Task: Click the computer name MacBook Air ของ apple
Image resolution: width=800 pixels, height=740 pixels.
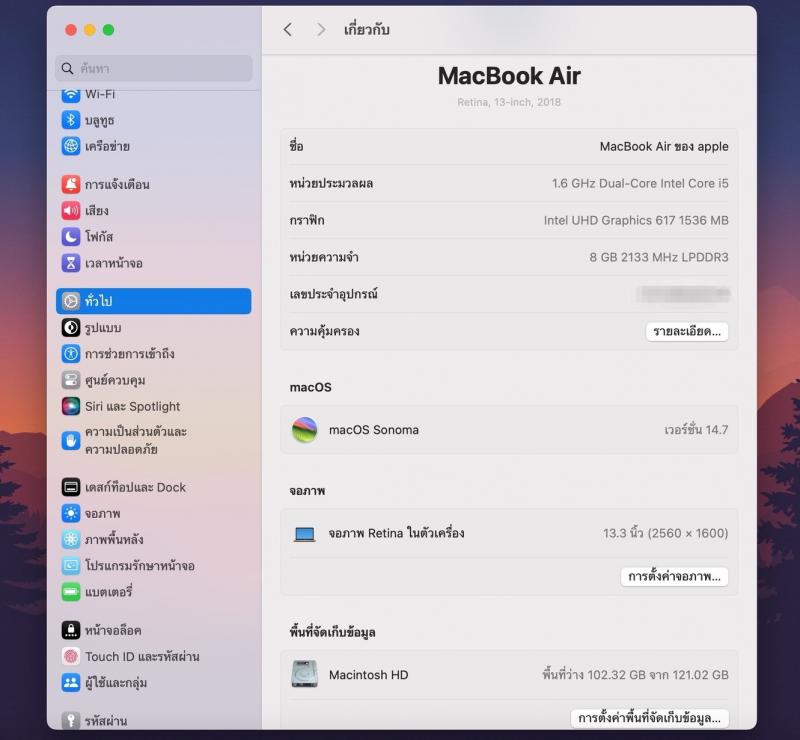Action: [x=663, y=146]
